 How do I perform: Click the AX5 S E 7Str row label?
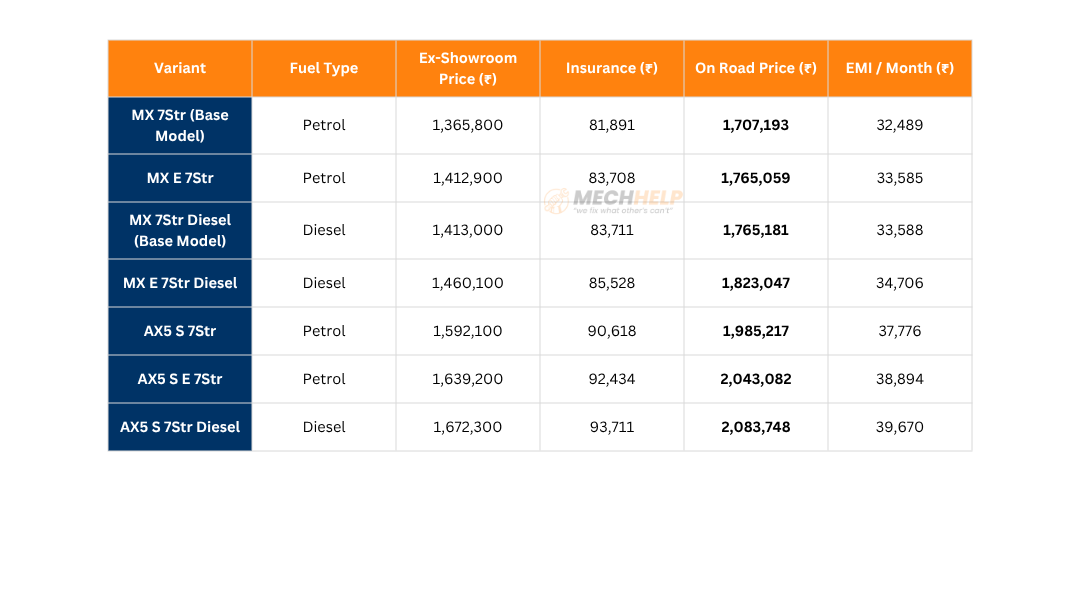[180, 379]
